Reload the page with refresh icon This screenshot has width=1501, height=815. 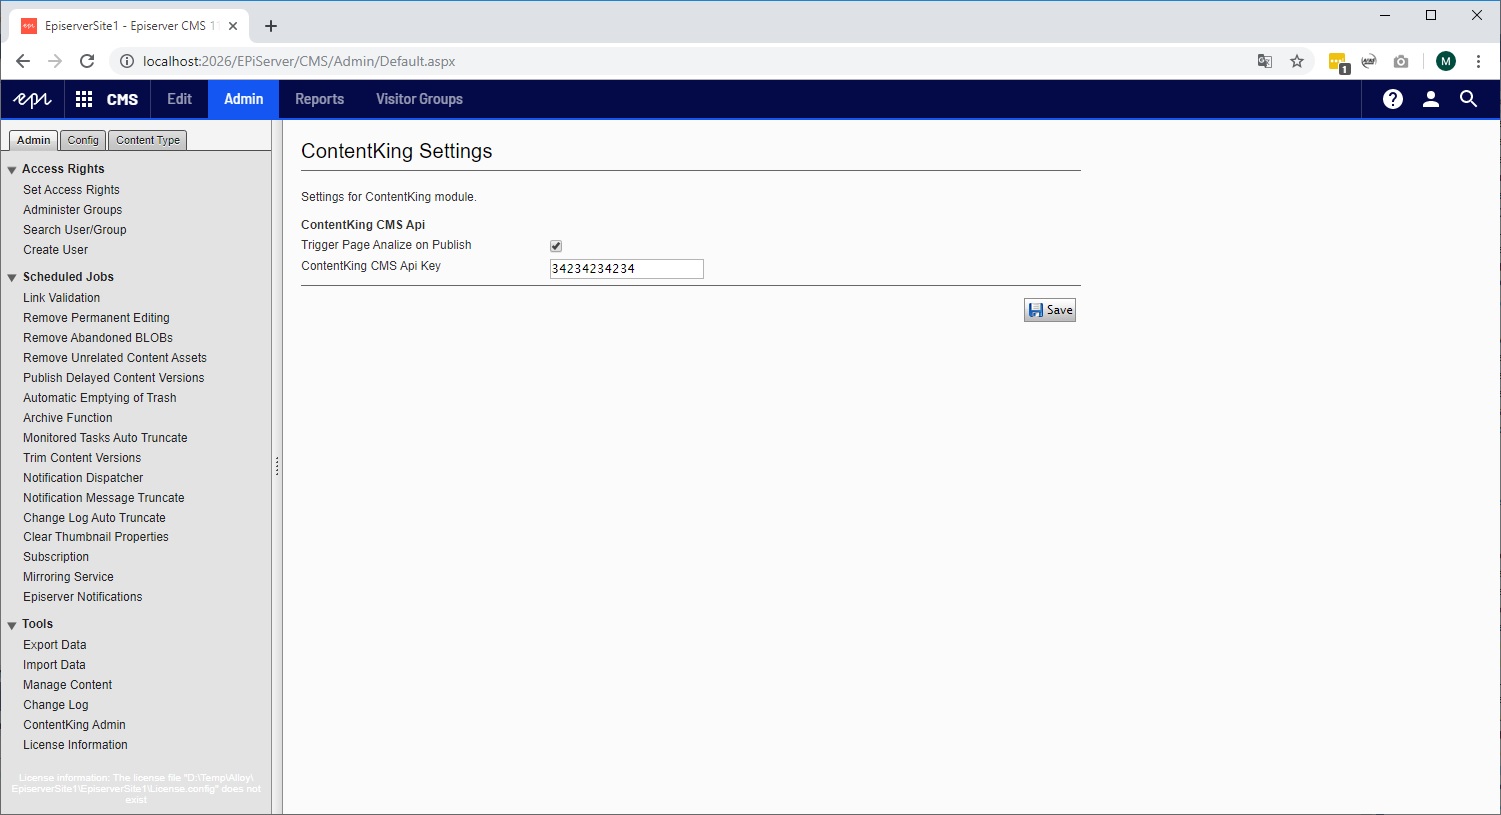(x=87, y=61)
